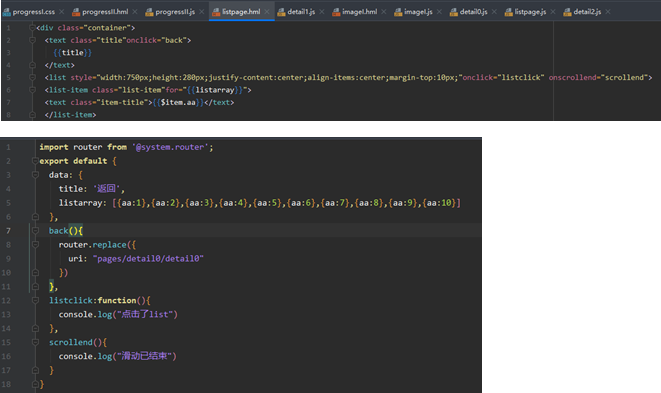Close the detail0.js tab
661x393 pixels.
pos(494,12)
